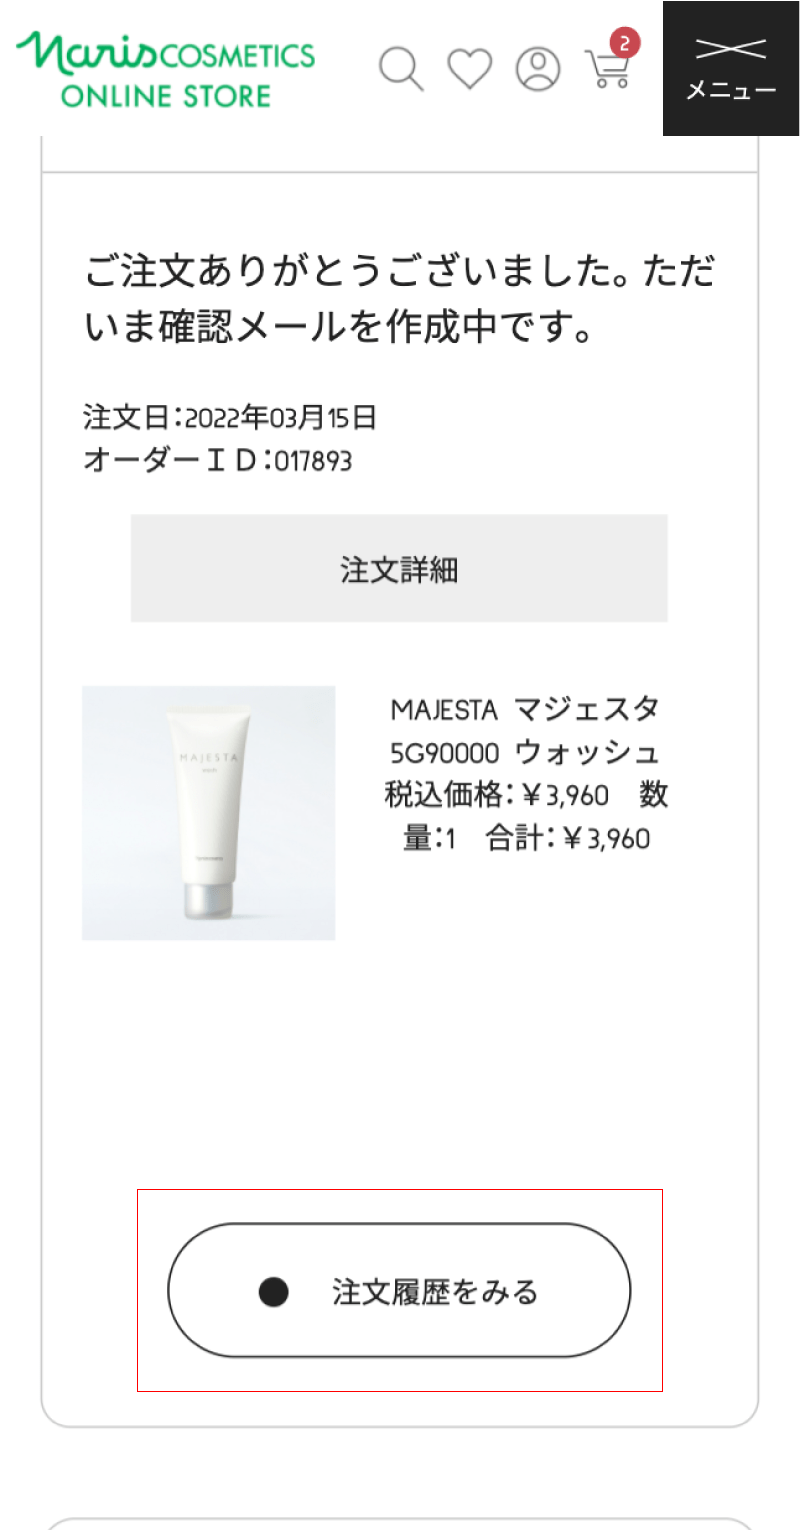This screenshot has width=800, height=1530.
Task: Open the MAJESTA wash product thumbnail
Action: [208, 813]
